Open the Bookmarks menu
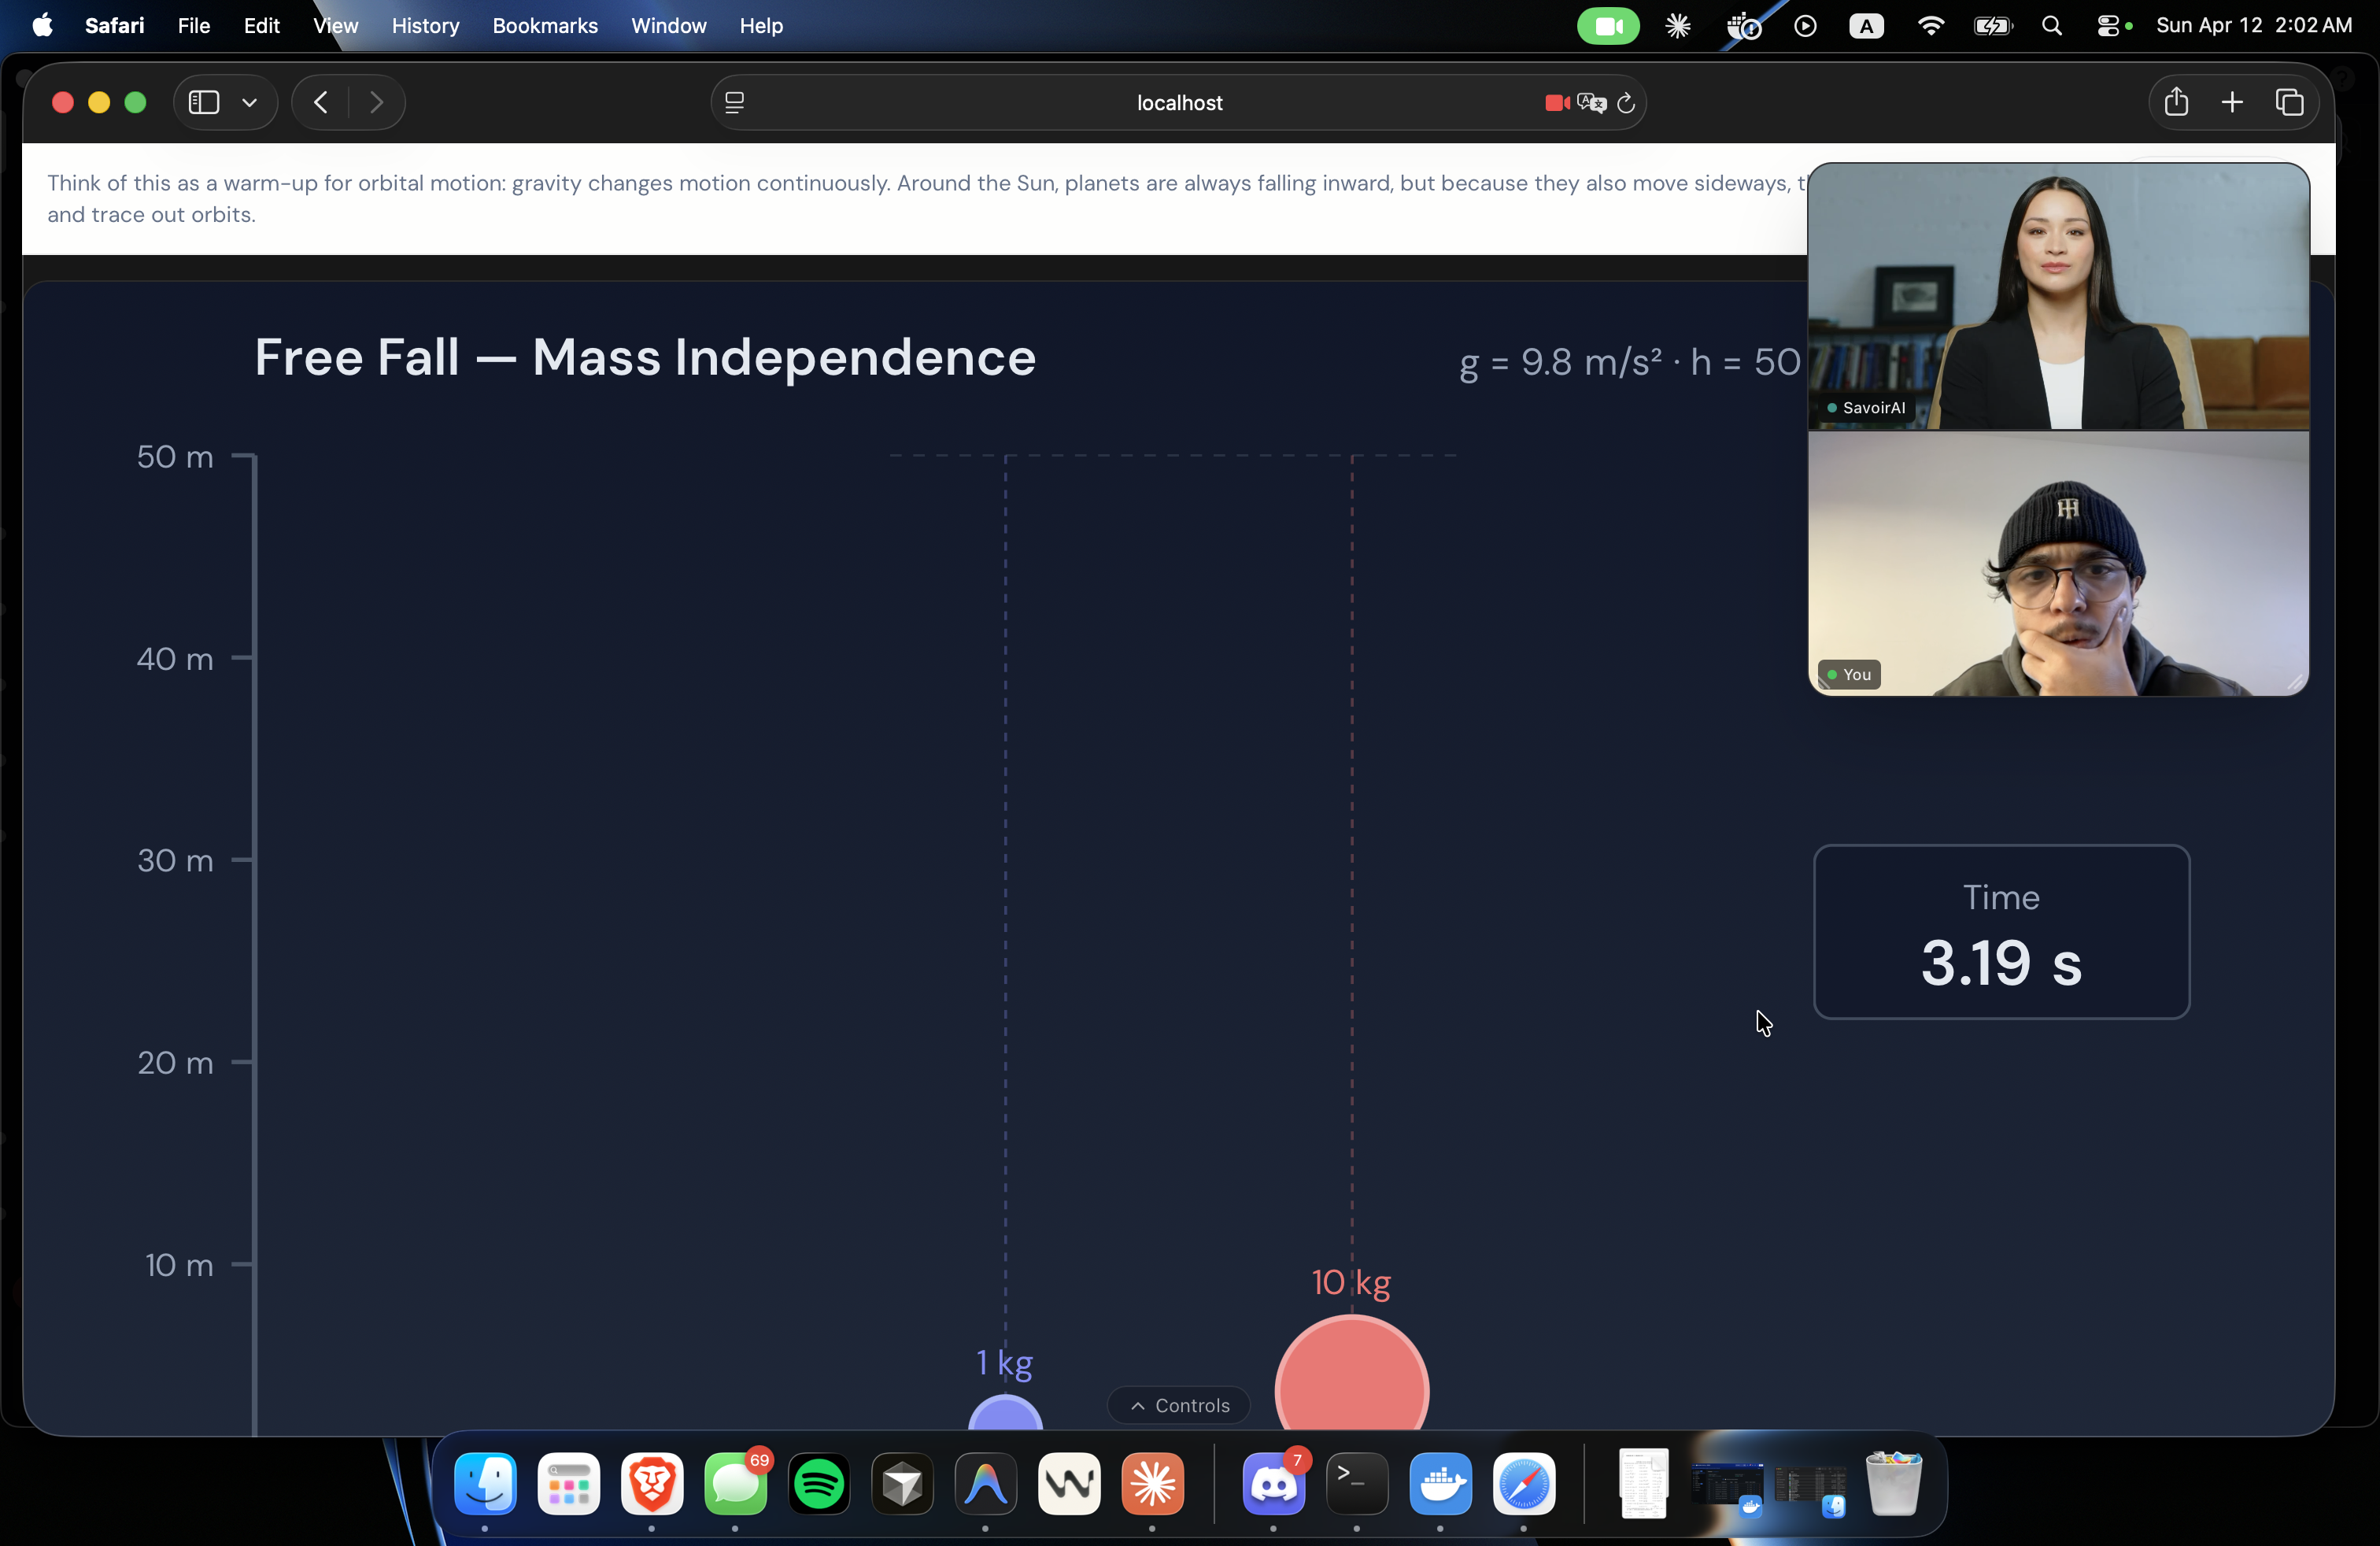The height and width of the screenshot is (1546, 2380). click(x=545, y=26)
